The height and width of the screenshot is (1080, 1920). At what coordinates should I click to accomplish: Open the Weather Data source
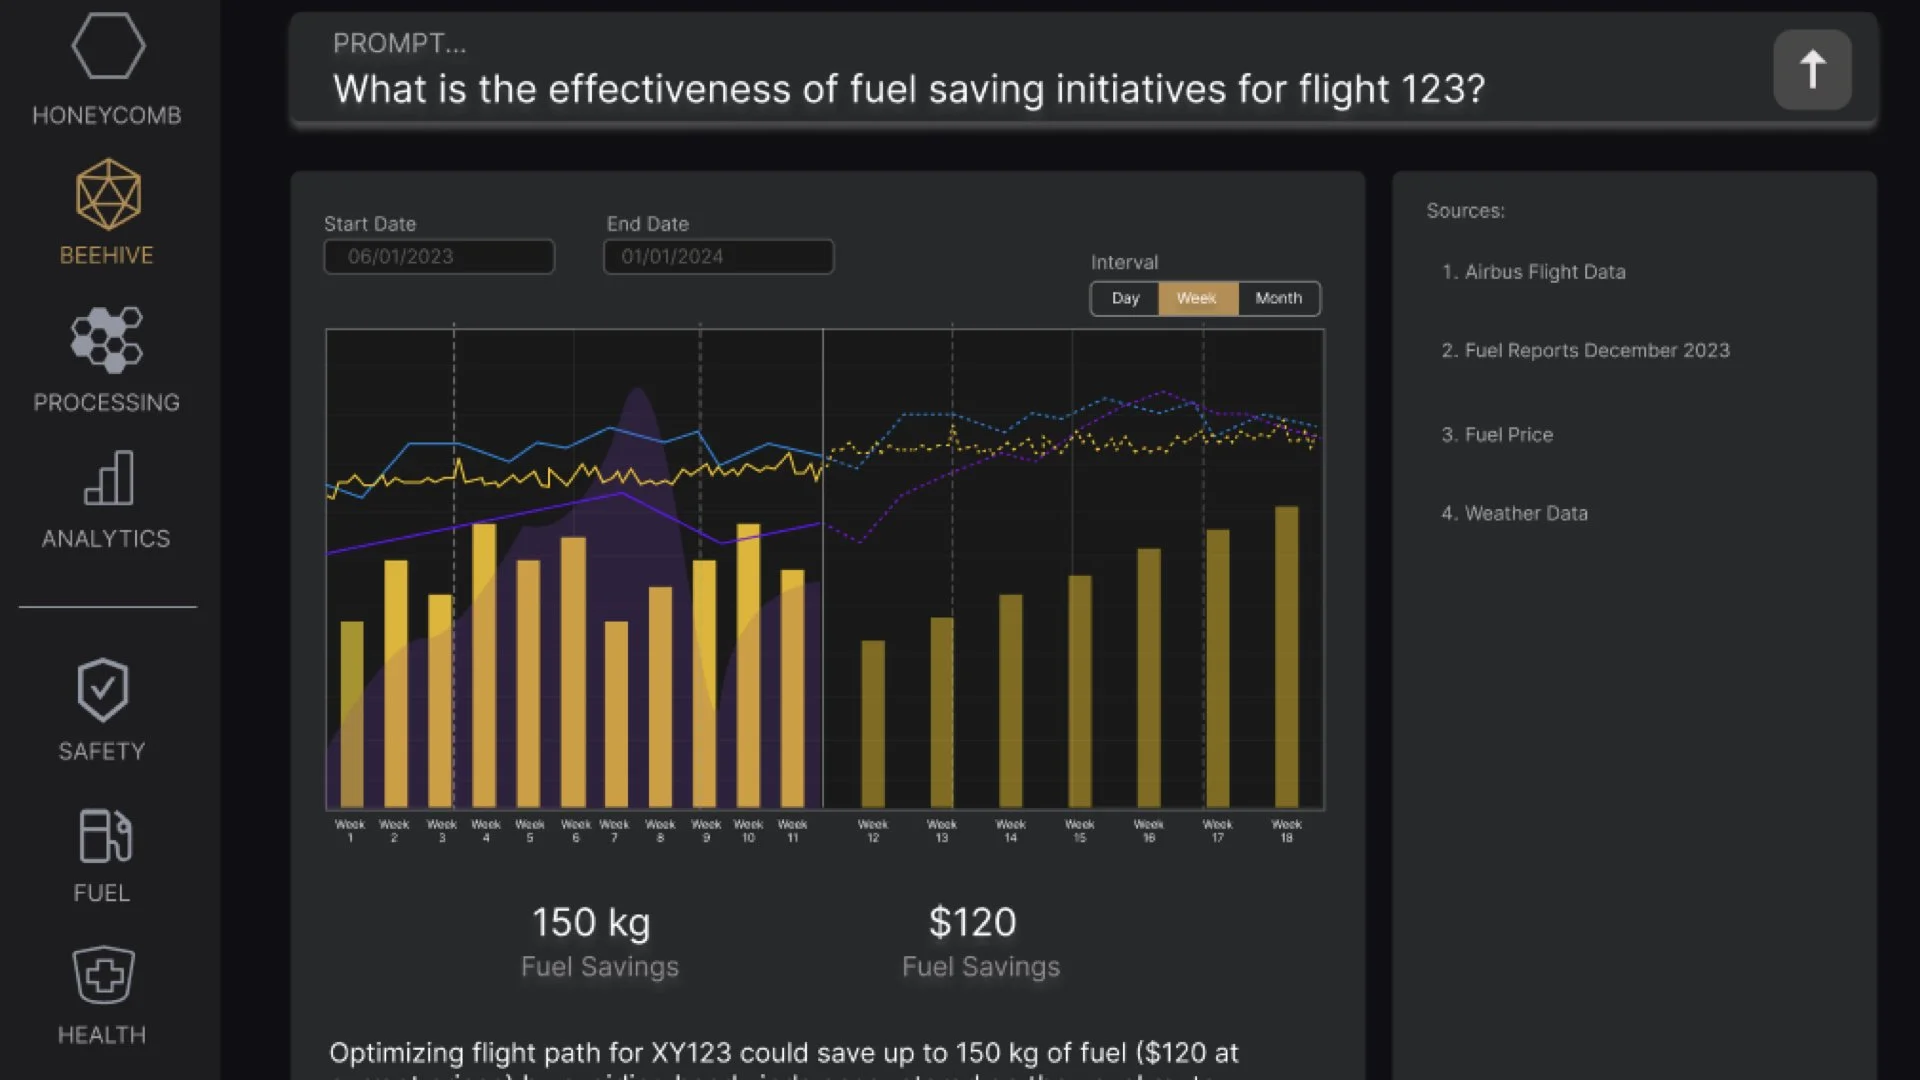[1514, 514]
